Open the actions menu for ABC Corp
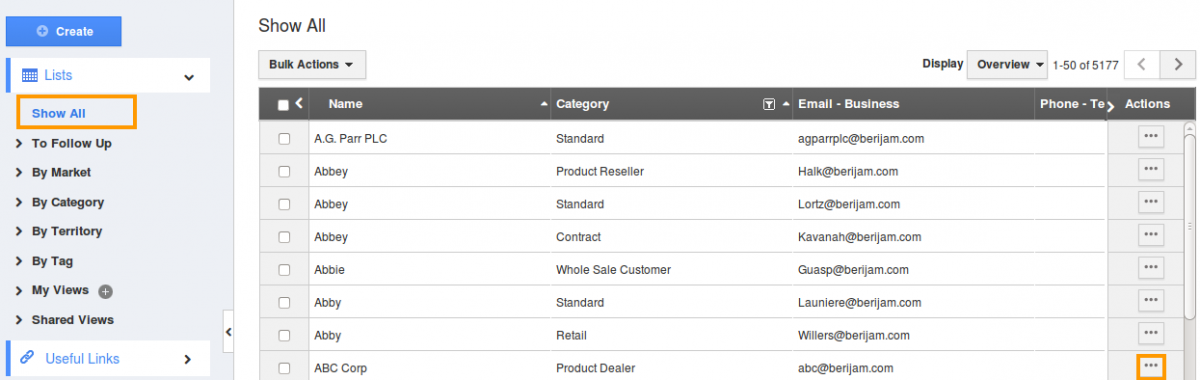The height and width of the screenshot is (380, 1200). (x=1151, y=367)
